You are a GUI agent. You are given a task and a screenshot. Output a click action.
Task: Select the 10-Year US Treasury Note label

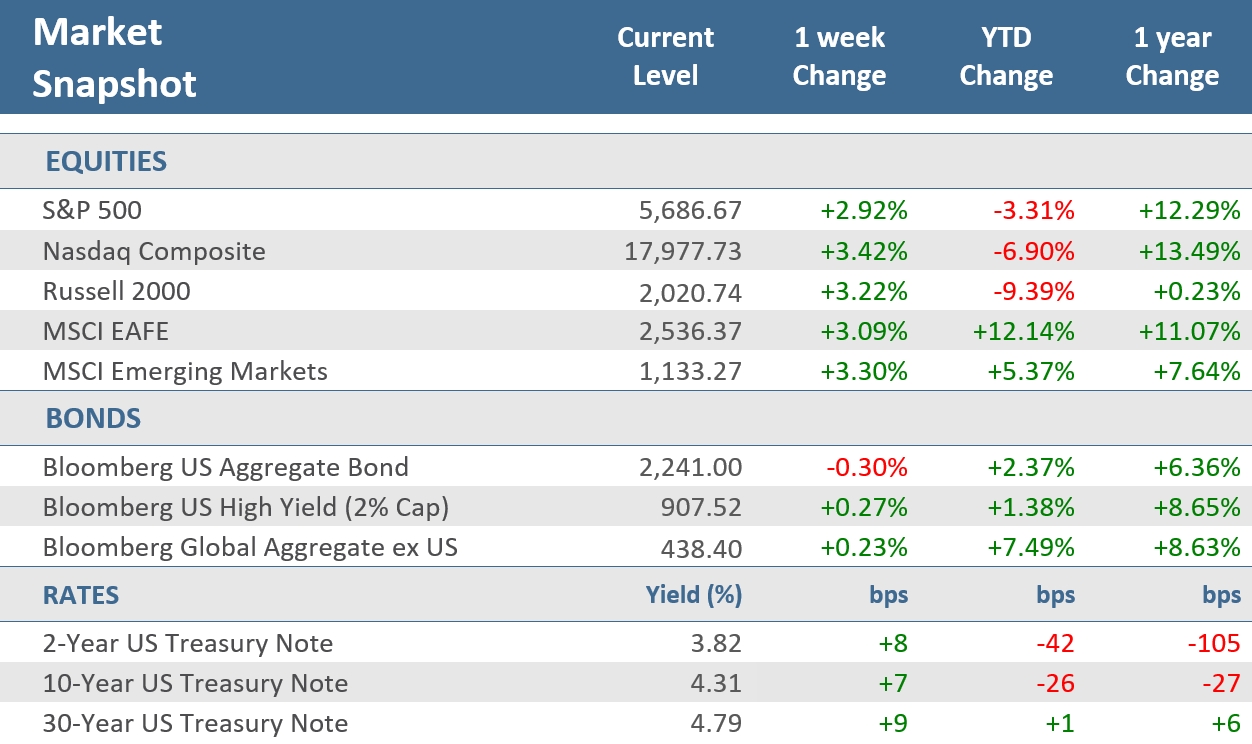[x=195, y=684]
